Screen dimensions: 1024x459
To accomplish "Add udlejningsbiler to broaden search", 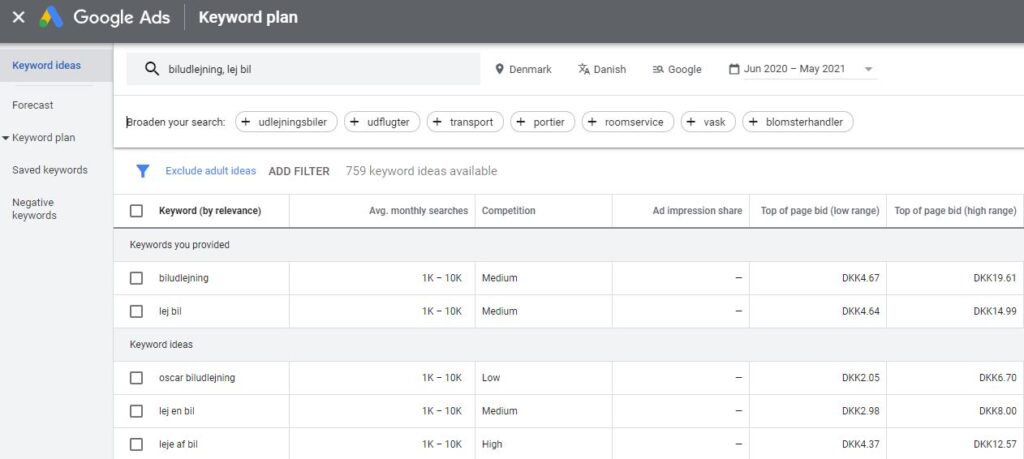I will [x=286, y=122].
